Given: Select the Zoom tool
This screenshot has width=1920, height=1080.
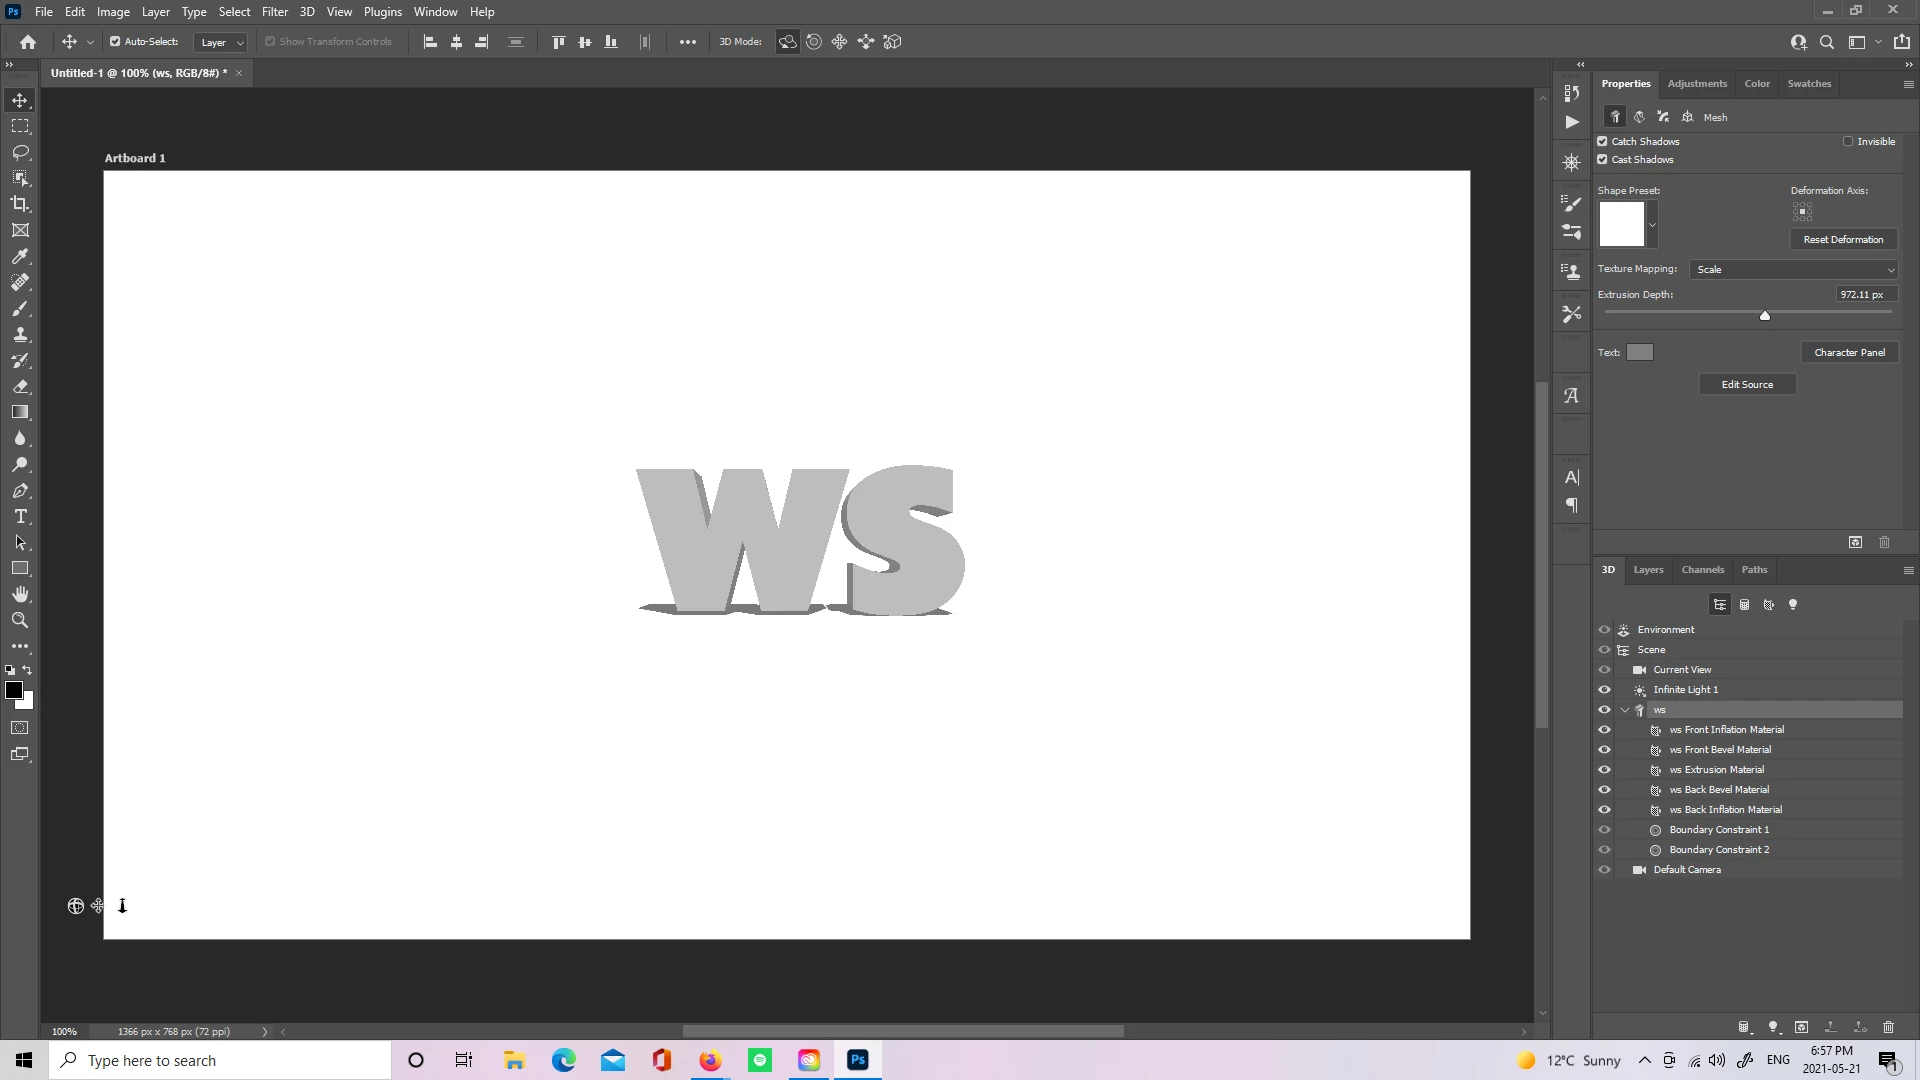Looking at the screenshot, I should (x=20, y=620).
